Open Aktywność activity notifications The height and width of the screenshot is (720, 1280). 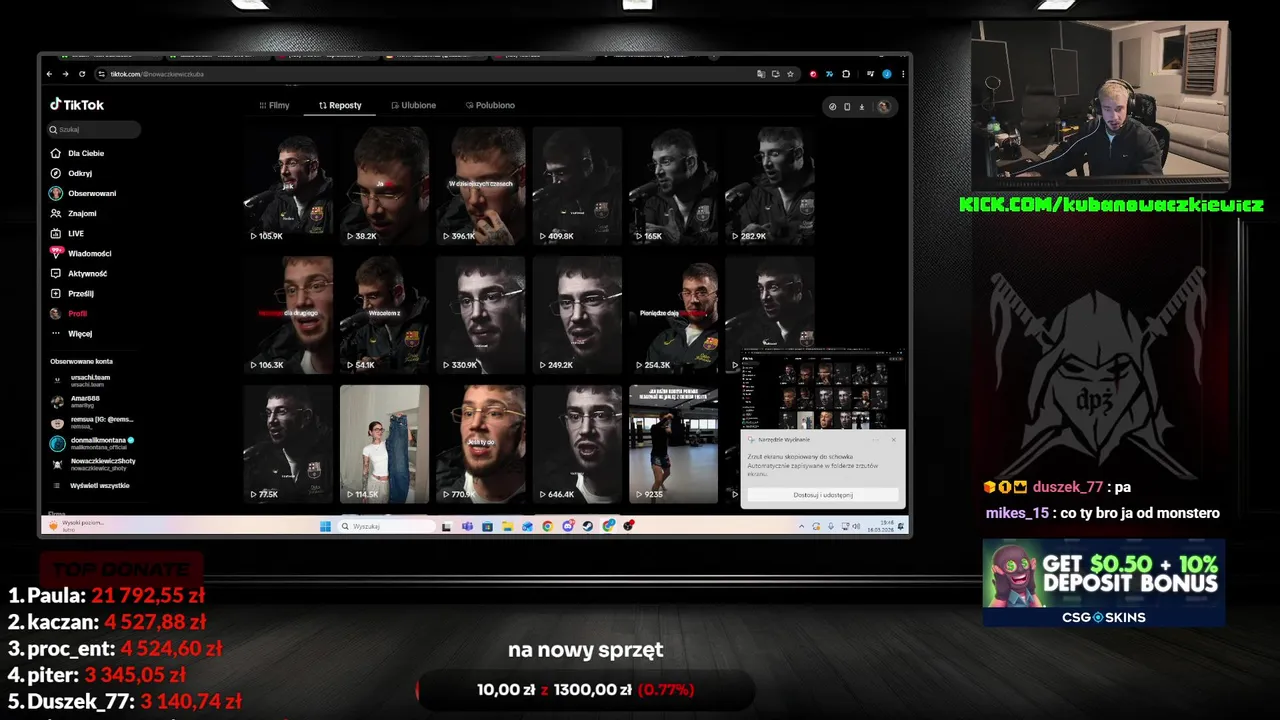[x=79, y=273]
